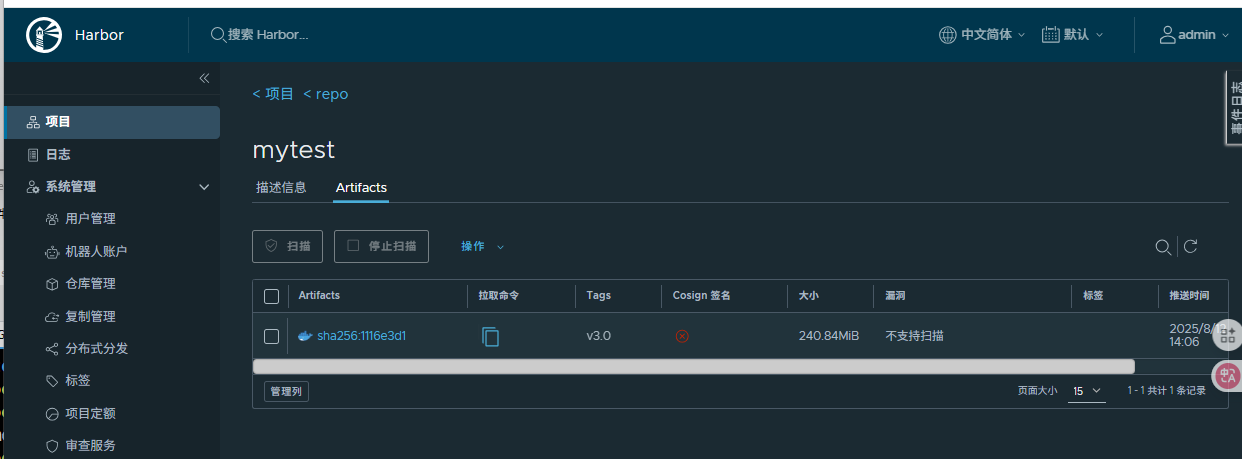Click the calendar theme icon
This screenshot has height=459, width=1242.
click(1050, 35)
